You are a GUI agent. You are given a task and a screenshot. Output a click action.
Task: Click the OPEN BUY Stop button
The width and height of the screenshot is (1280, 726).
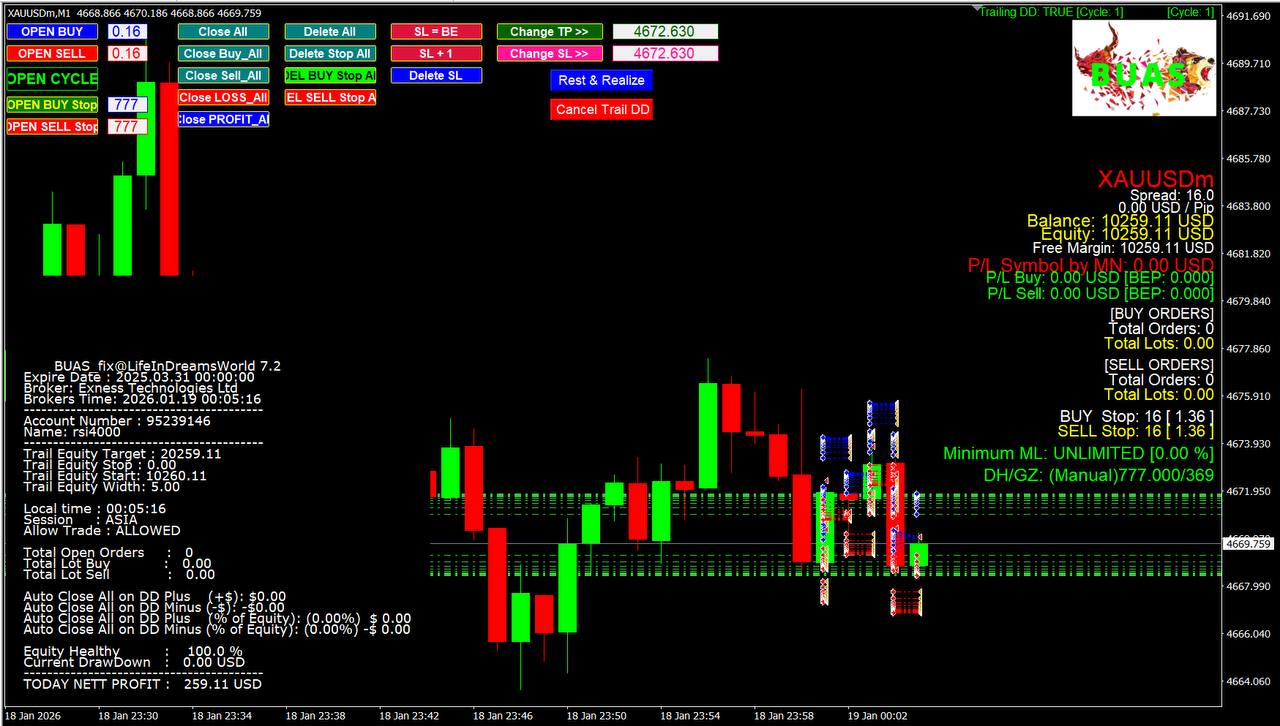pos(52,105)
